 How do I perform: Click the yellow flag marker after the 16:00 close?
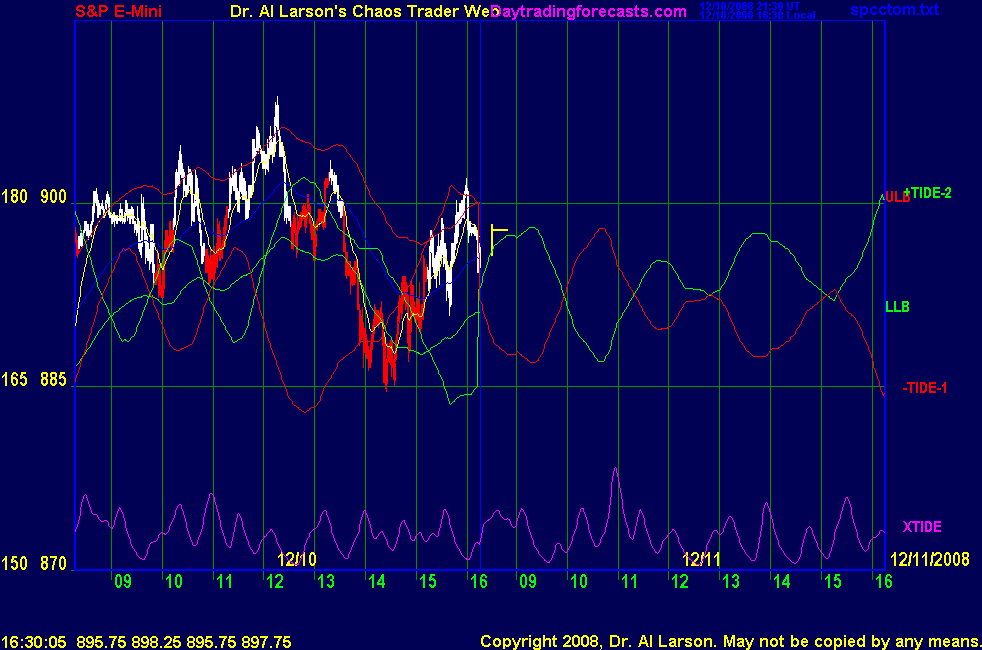[x=499, y=240]
